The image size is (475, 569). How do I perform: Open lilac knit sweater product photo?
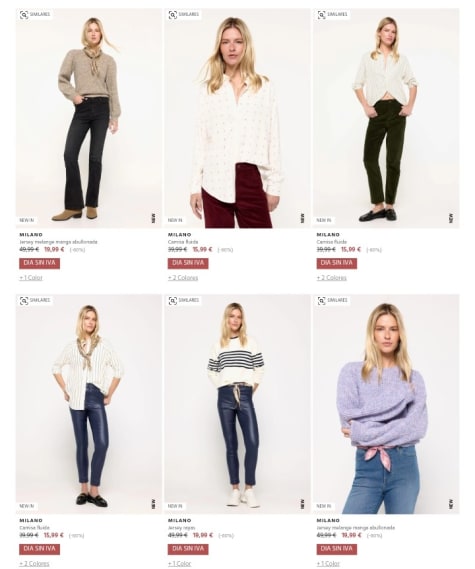[386, 404]
